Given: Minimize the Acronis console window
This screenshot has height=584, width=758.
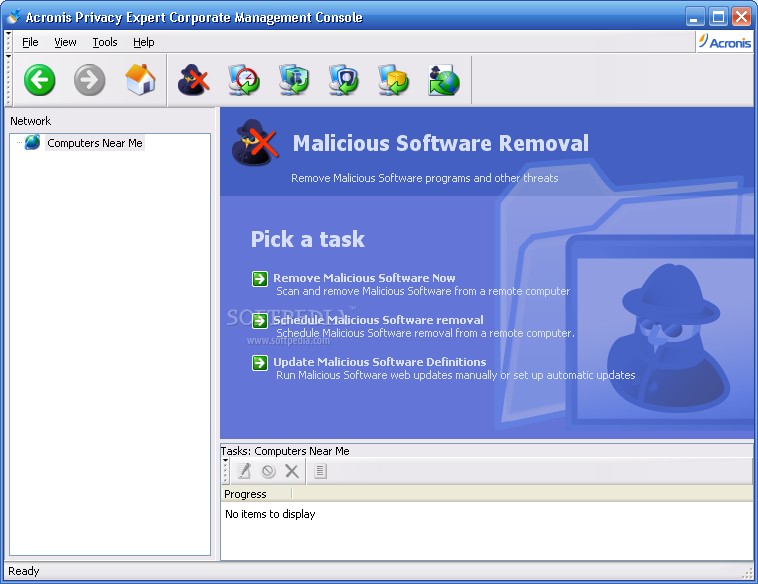Looking at the screenshot, I should pos(695,17).
